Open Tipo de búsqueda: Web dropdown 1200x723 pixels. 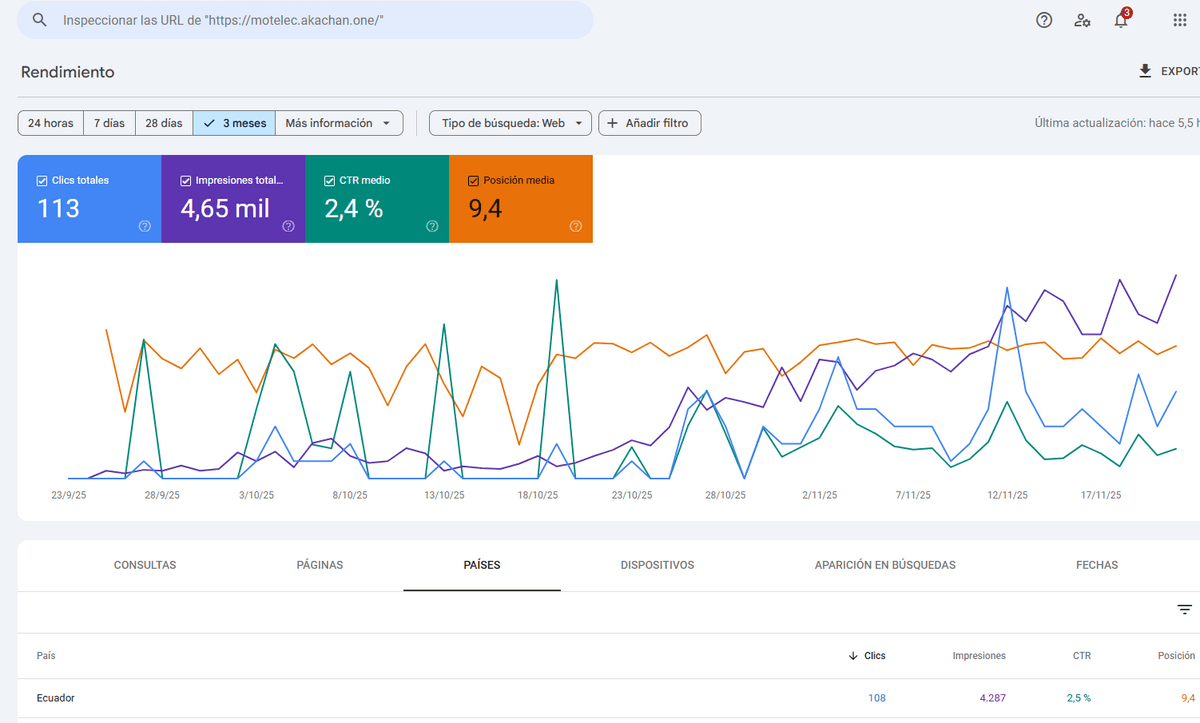click(510, 123)
